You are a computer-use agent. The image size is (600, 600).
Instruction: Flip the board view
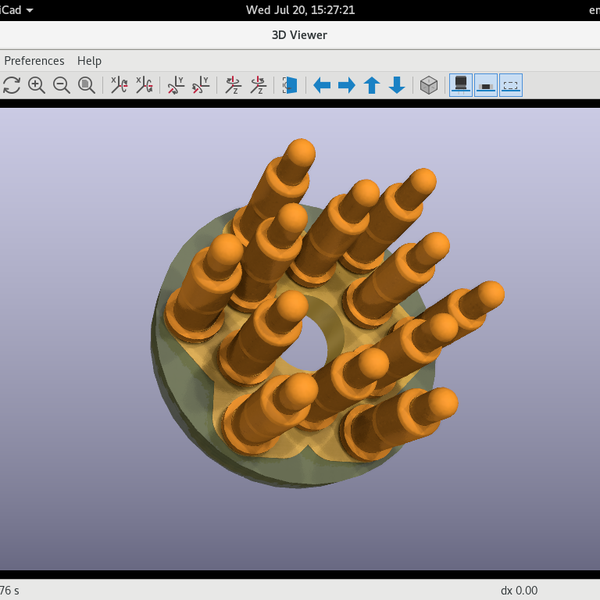coord(290,85)
